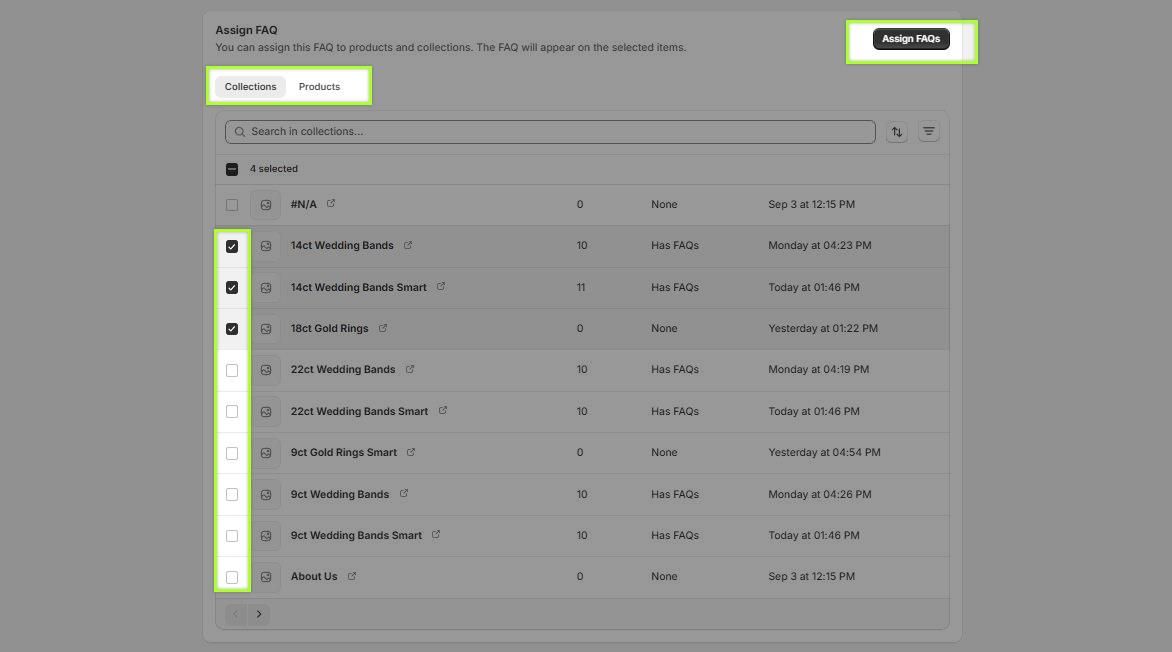Viewport: 1172px width, 652px height.
Task: Uncheck the 14ct Wedding Bands Smart checkbox
Action: [232, 288]
